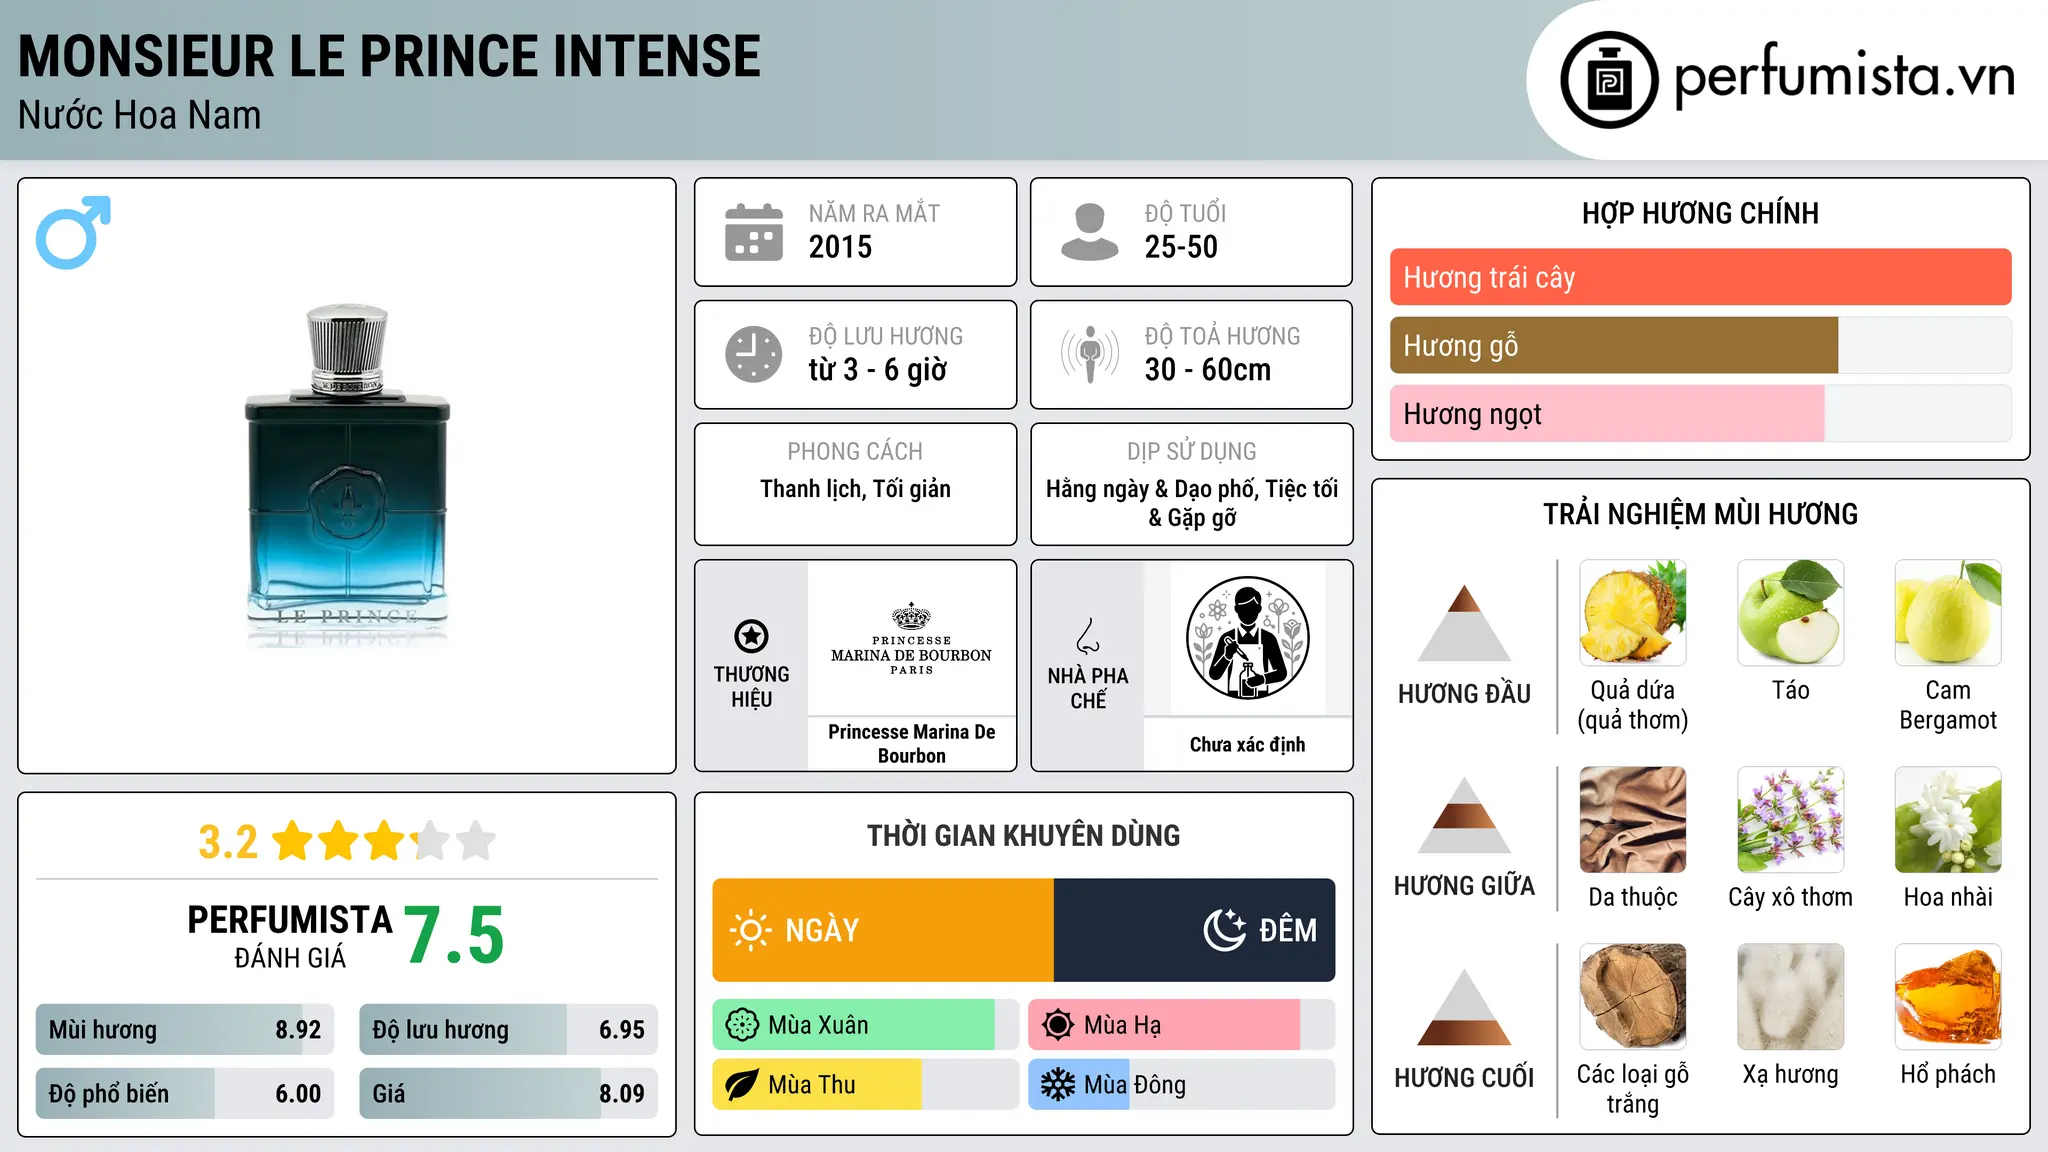Select the Mùi hương 8.92 score bar
This screenshot has height=1152, width=2048.
(x=185, y=1029)
